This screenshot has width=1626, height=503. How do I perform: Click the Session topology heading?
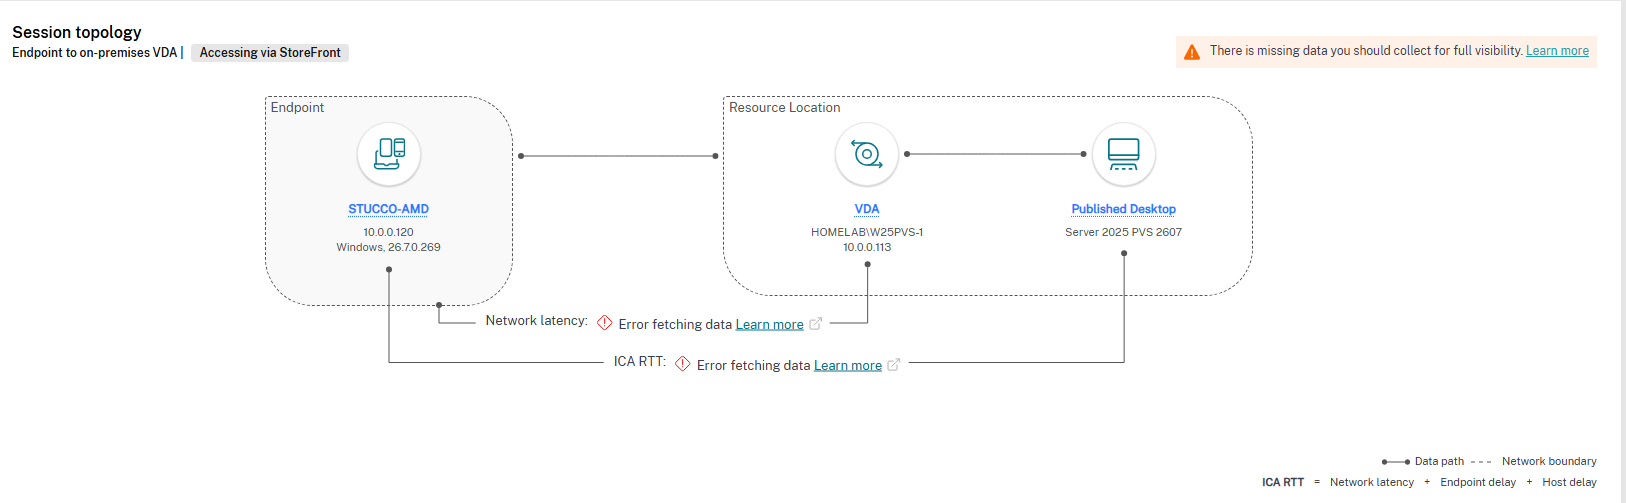click(x=77, y=32)
